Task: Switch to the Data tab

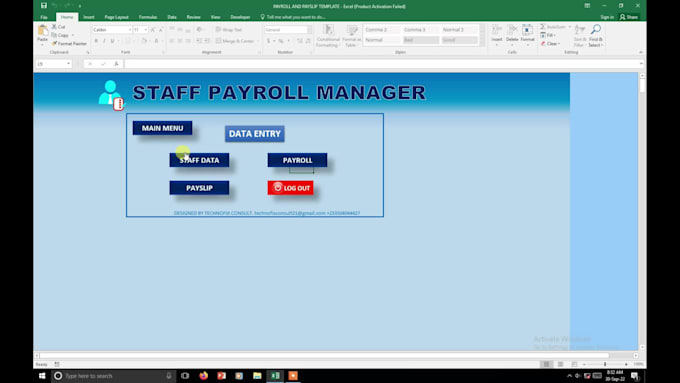Action: coord(172,17)
